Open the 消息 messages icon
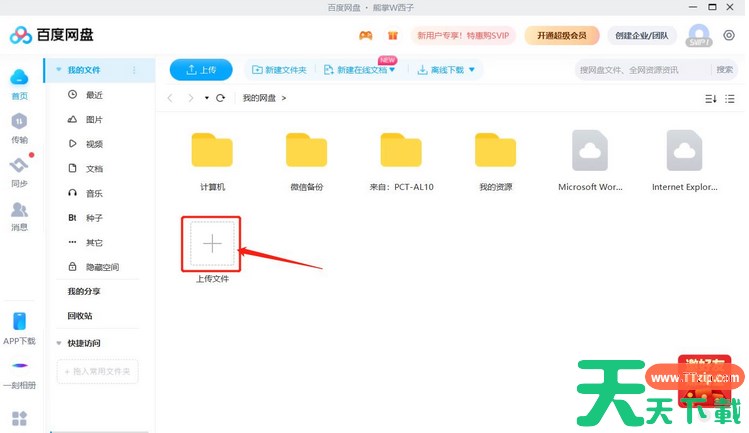The image size is (749, 433). [19, 209]
